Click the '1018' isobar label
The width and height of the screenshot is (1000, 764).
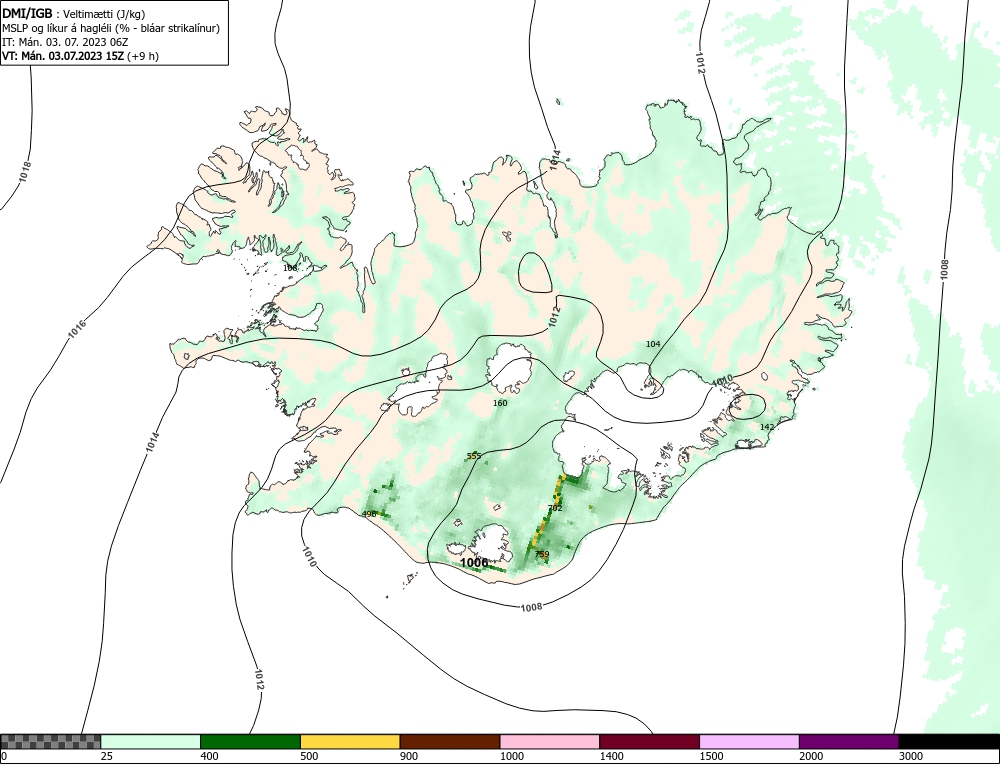(x=25, y=172)
